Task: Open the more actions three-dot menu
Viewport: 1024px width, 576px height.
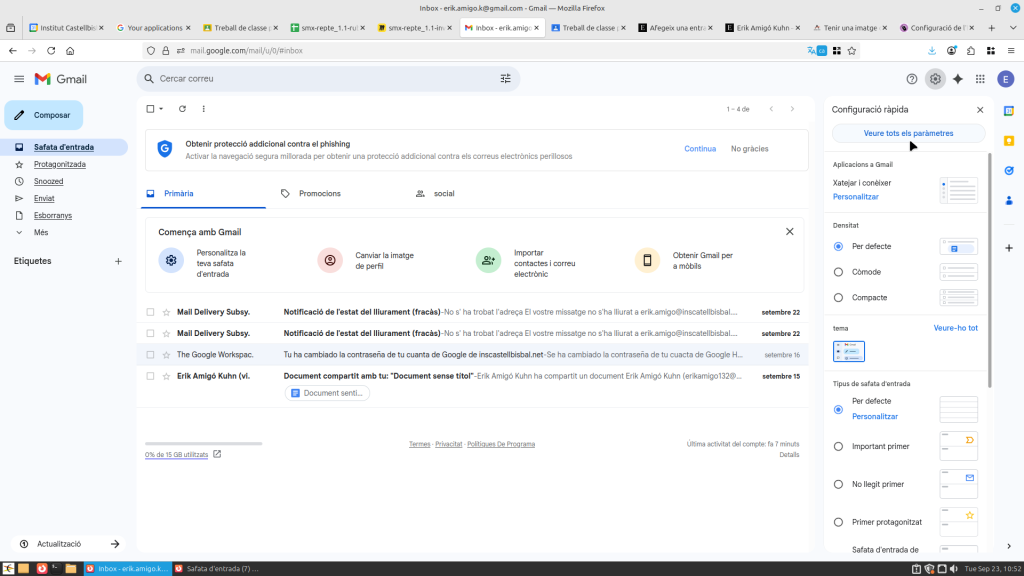Action: pos(204,109)
